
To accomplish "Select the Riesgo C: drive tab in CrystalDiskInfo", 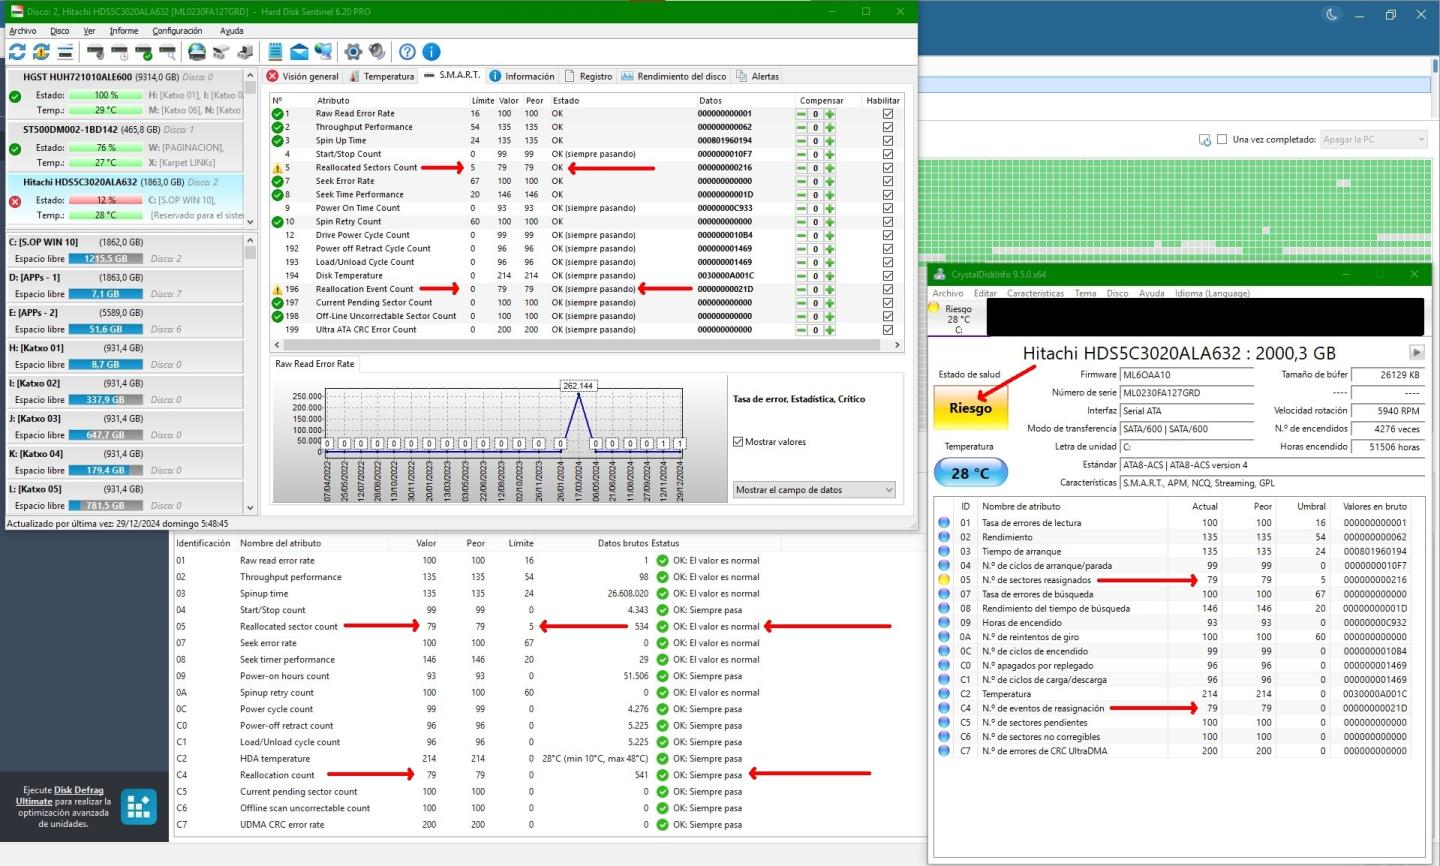I will [x=958, y=318].
